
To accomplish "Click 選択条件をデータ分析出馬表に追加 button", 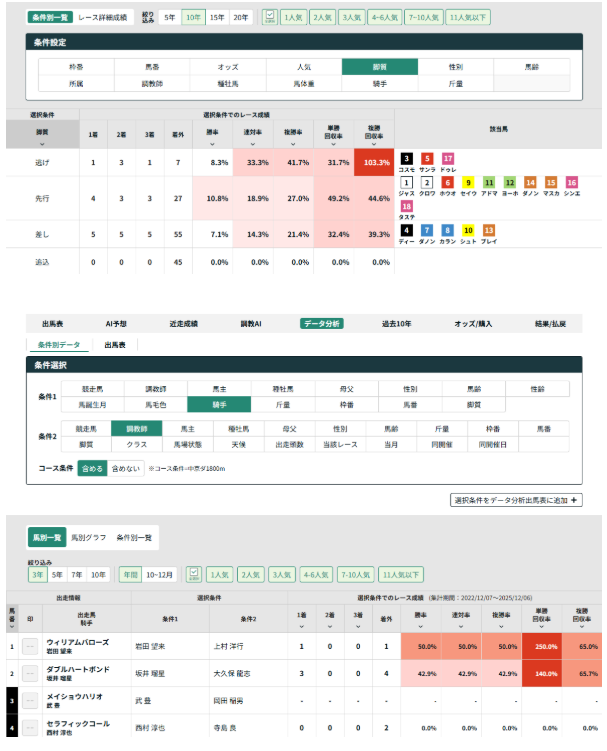I will click(x=516, y=499).
